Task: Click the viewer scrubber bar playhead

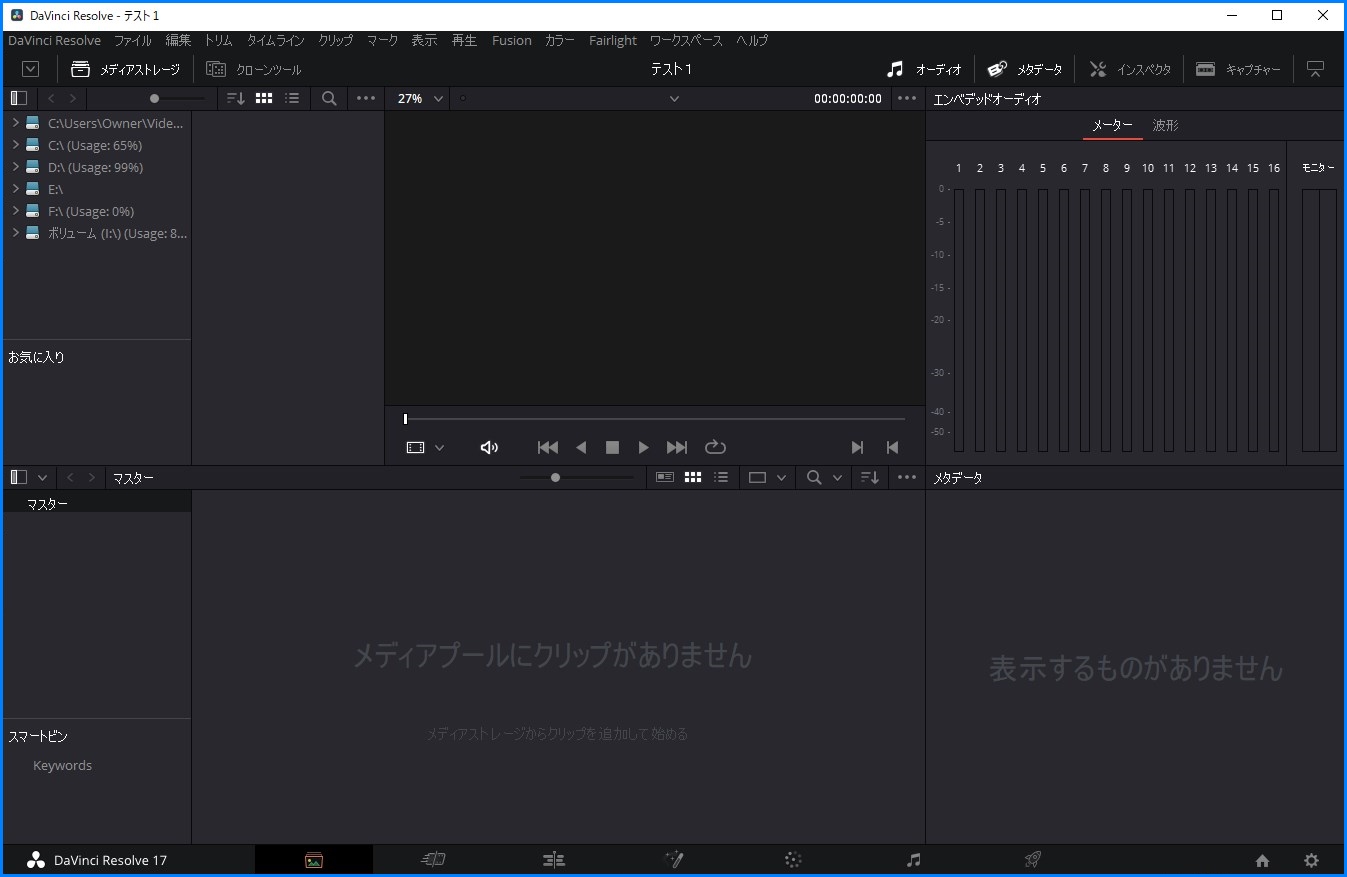Action: [405, 419]
